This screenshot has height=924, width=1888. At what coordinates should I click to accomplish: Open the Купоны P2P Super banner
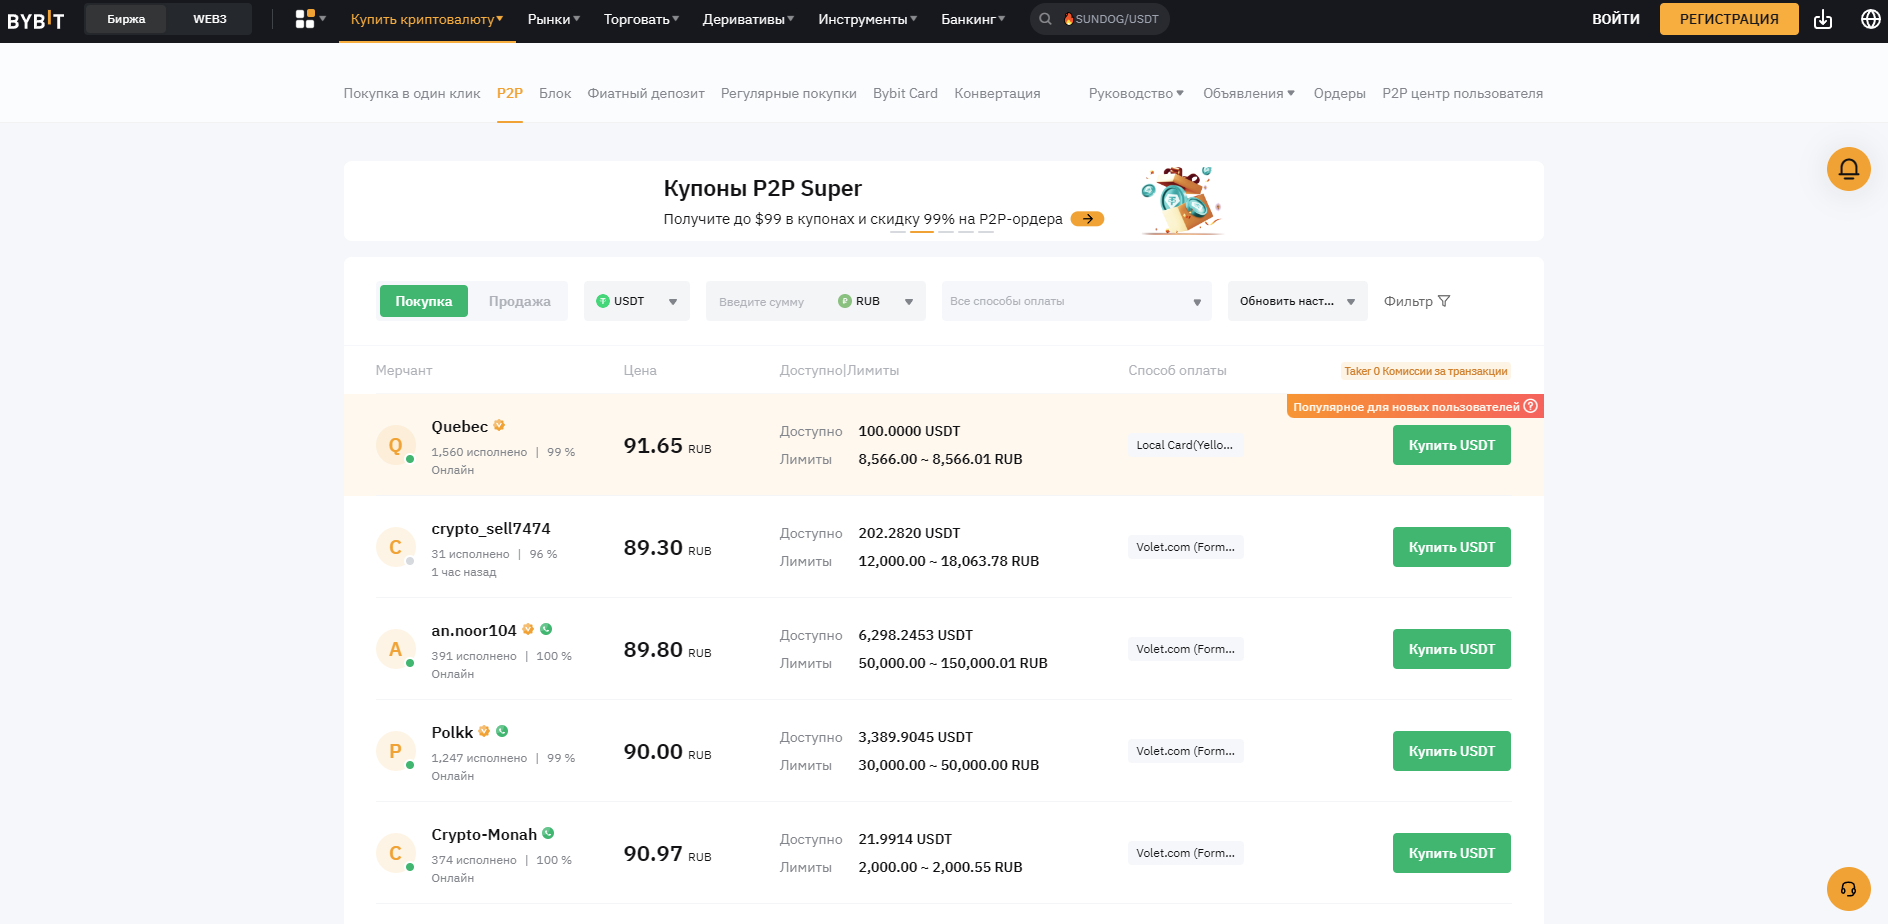(x=943, y=201)
